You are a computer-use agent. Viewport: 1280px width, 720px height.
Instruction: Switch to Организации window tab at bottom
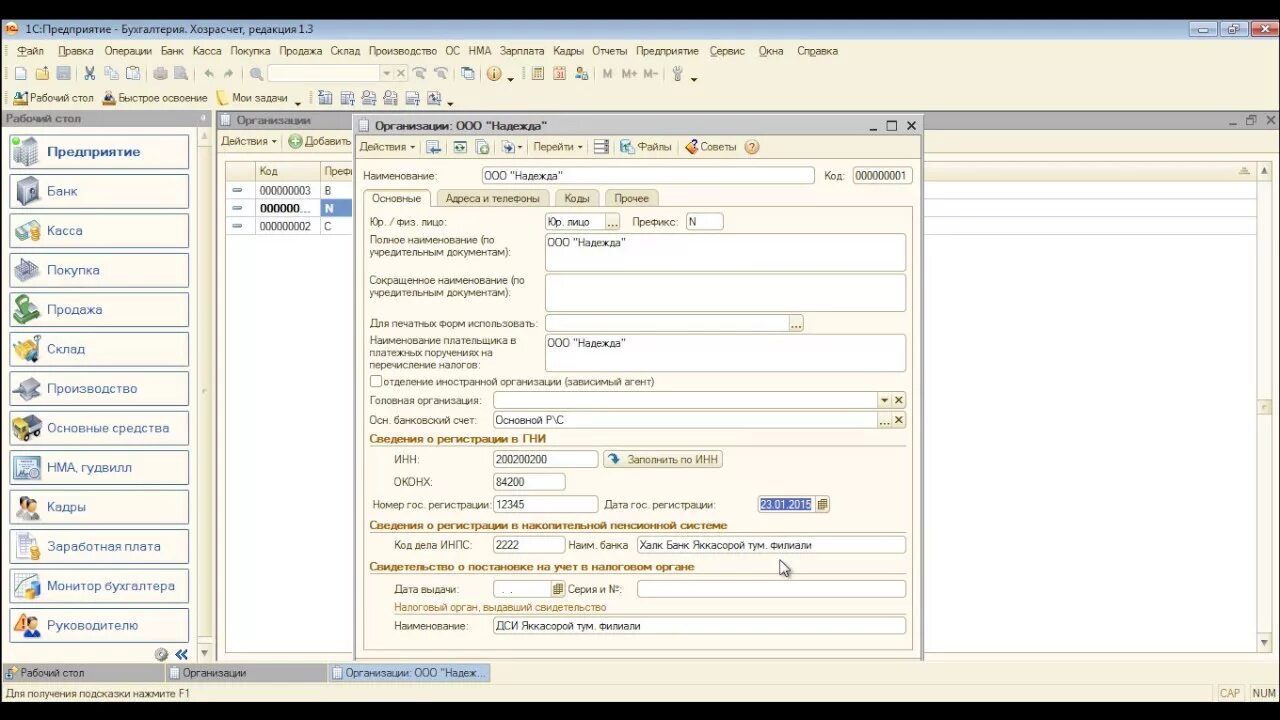(x=245, y=673)
